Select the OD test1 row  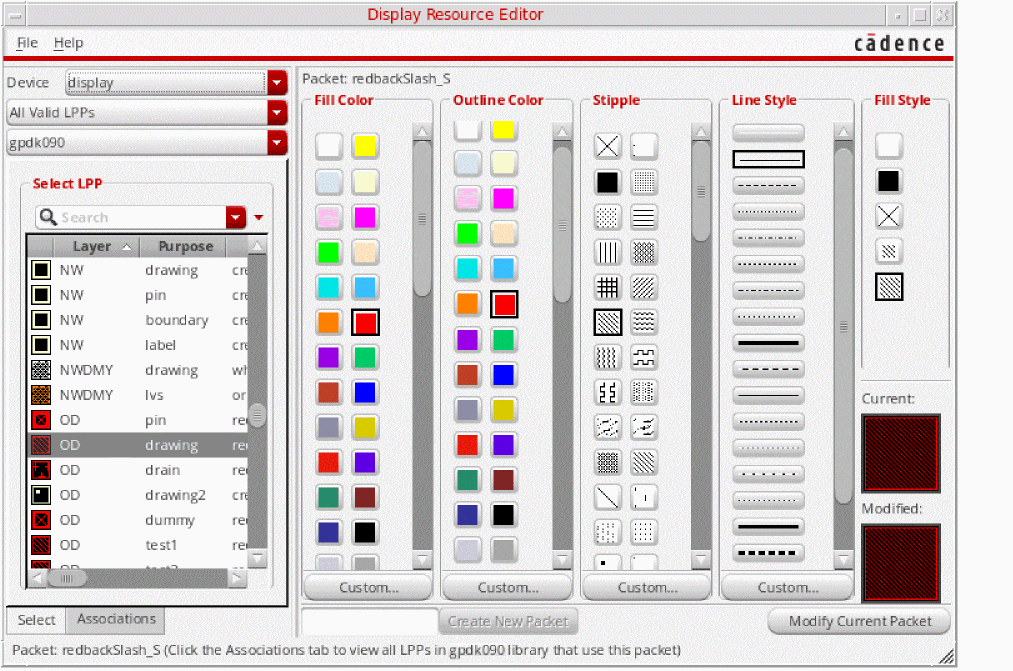click(137, 545)
